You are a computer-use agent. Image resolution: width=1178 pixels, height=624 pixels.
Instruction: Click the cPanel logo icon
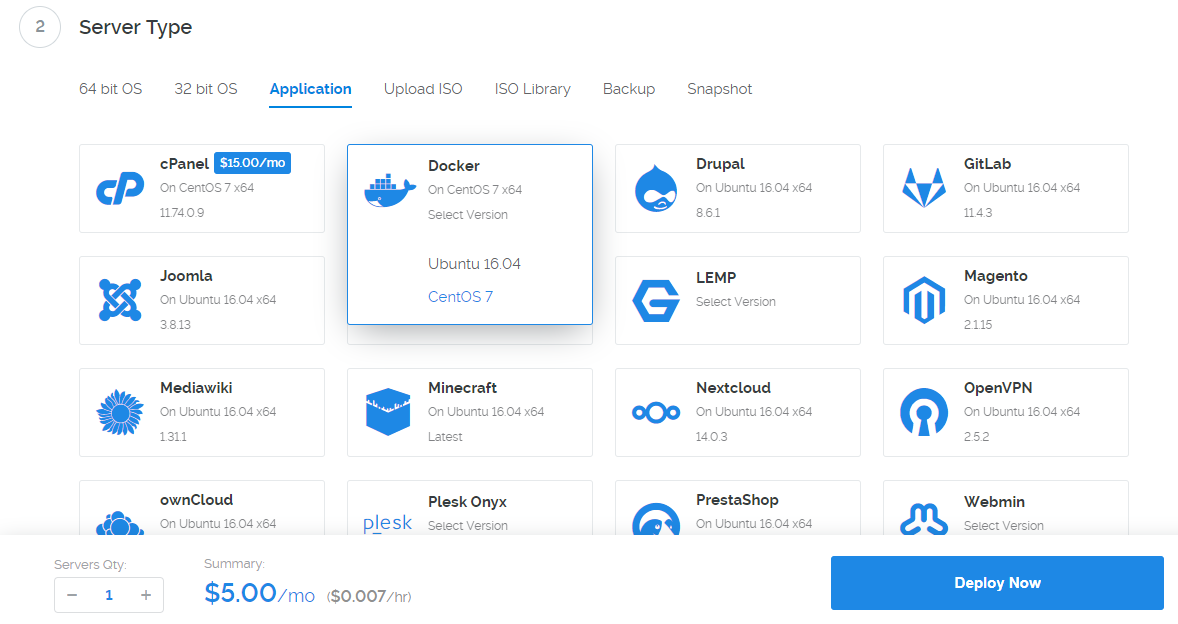[x=120, y=188]
